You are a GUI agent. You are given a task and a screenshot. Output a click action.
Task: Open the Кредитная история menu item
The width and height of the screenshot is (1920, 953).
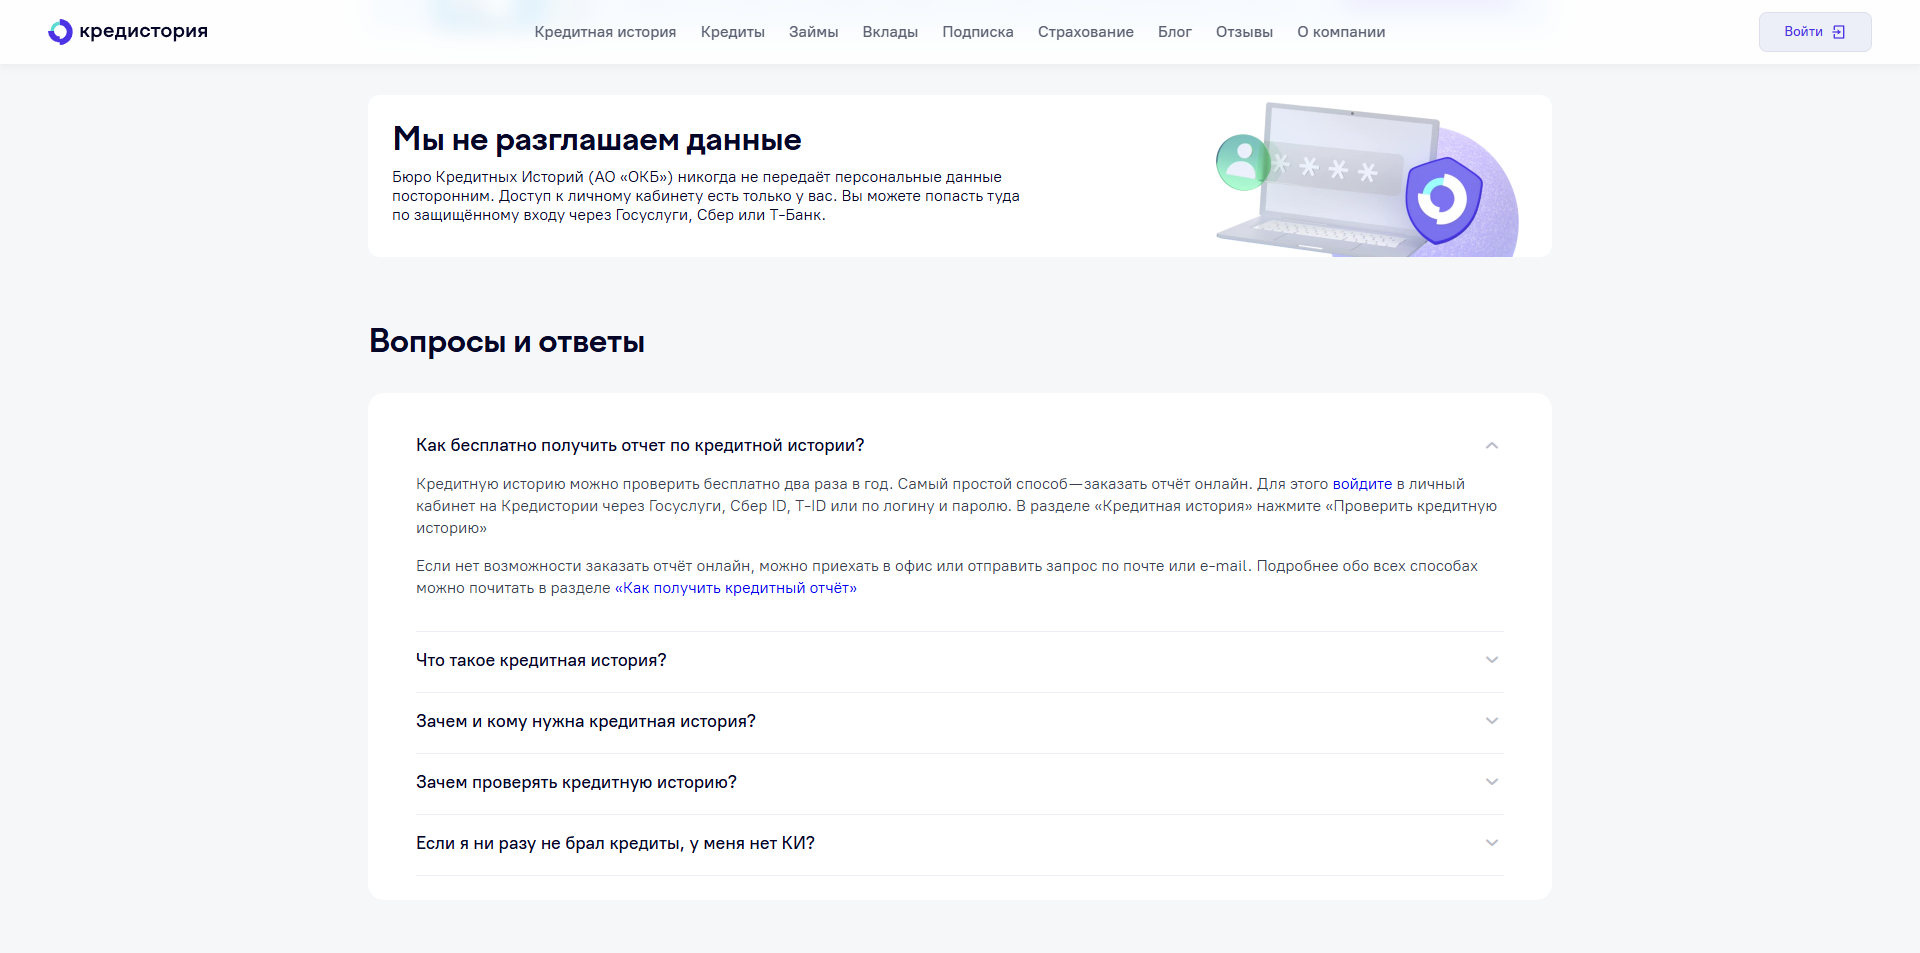tap(605, 31)
